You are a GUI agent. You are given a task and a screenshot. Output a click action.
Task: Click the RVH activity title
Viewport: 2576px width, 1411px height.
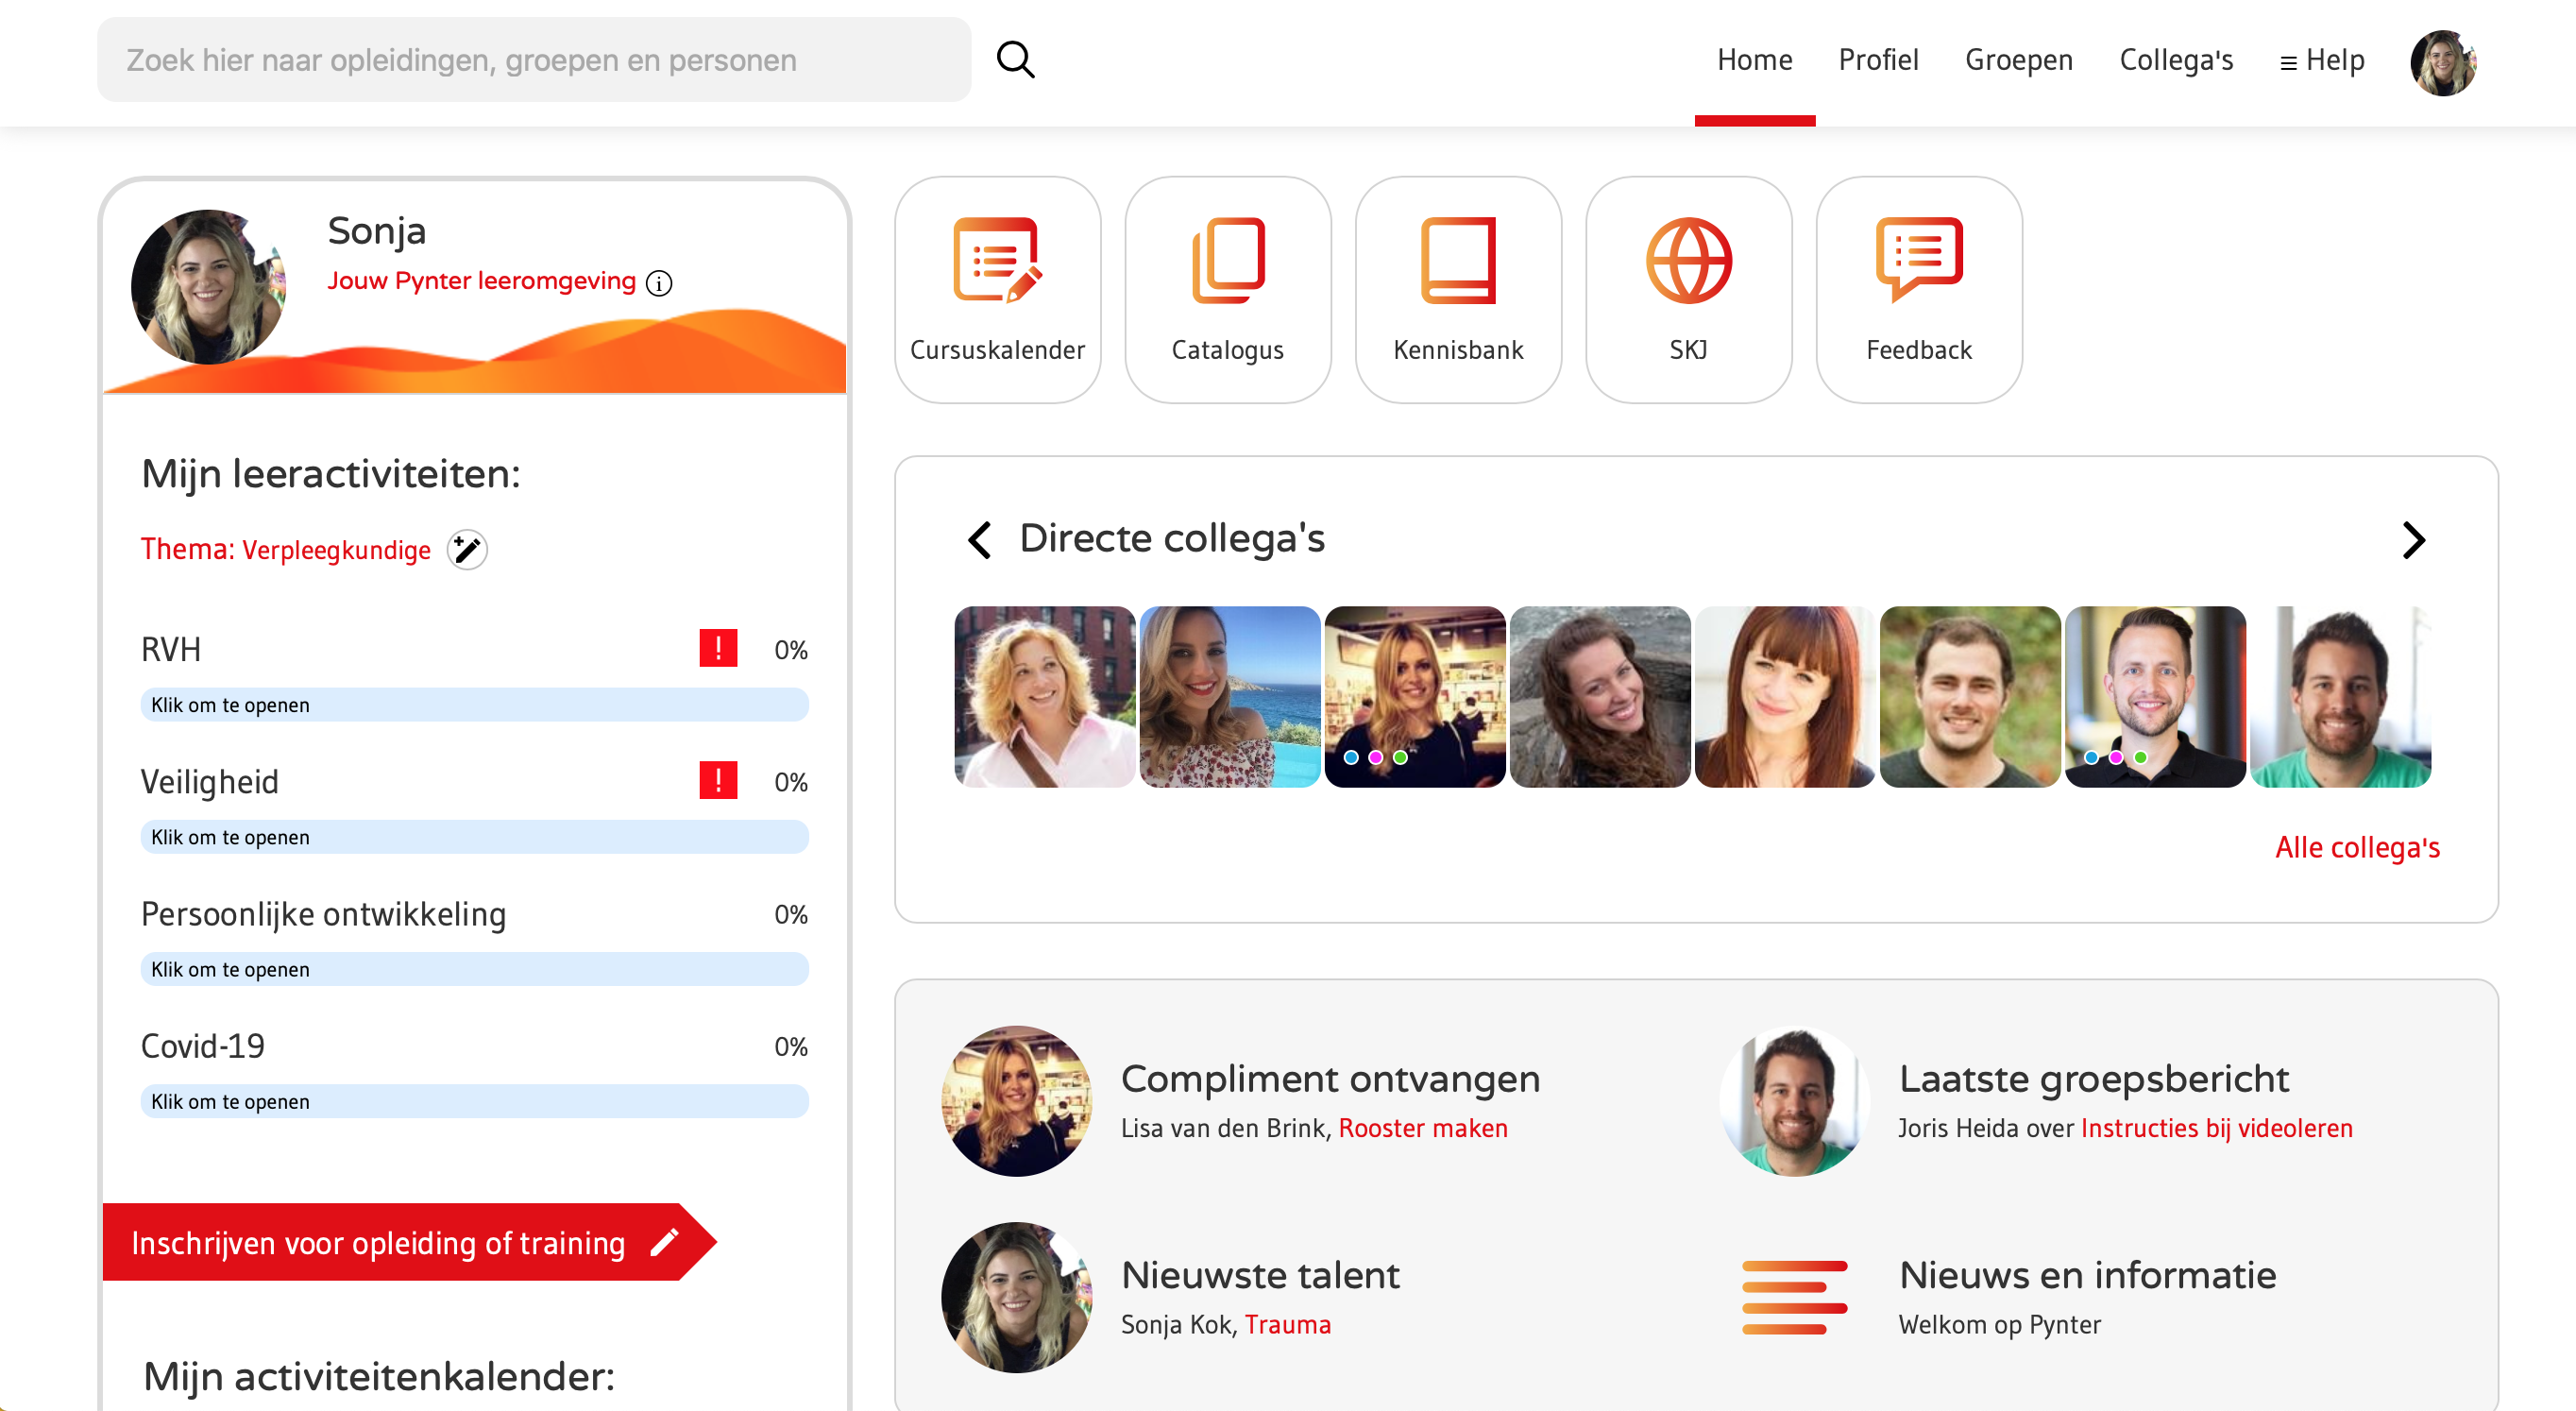pos(171,649)
